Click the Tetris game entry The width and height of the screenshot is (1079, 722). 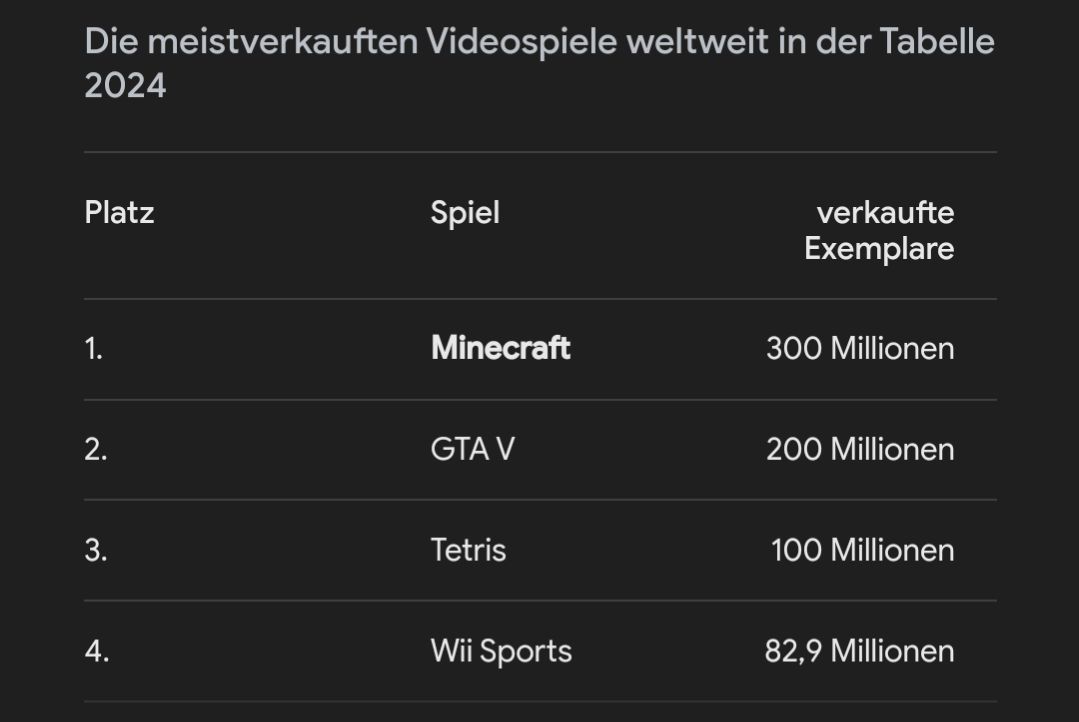pos(468,550)
